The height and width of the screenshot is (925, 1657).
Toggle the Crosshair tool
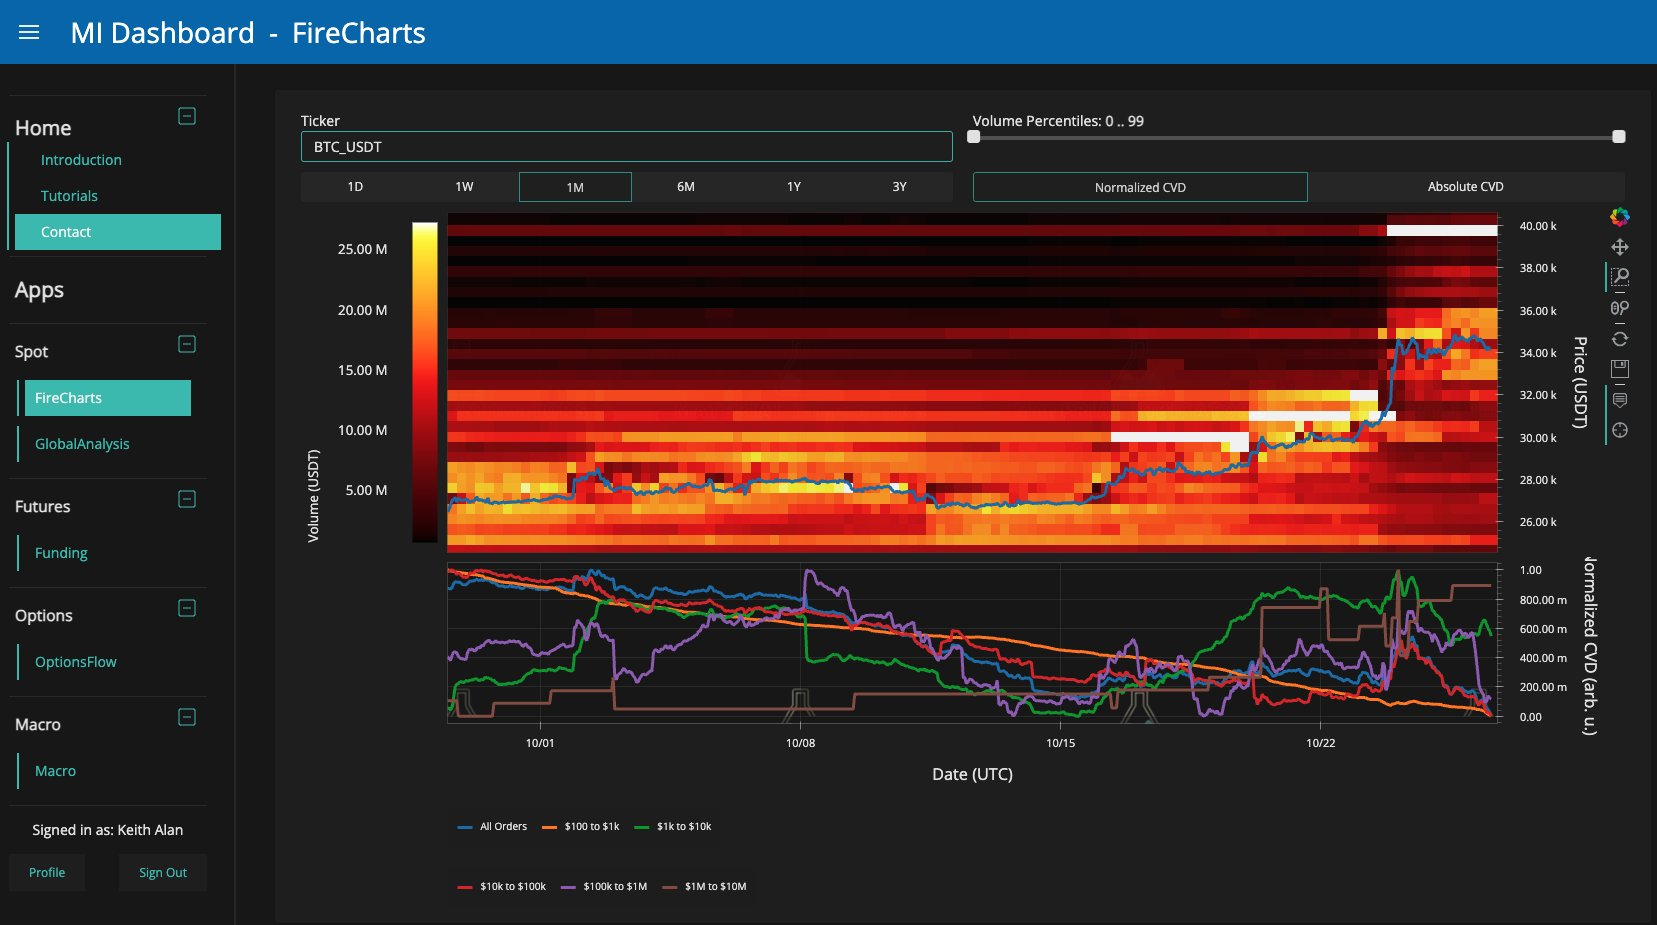1619,430
